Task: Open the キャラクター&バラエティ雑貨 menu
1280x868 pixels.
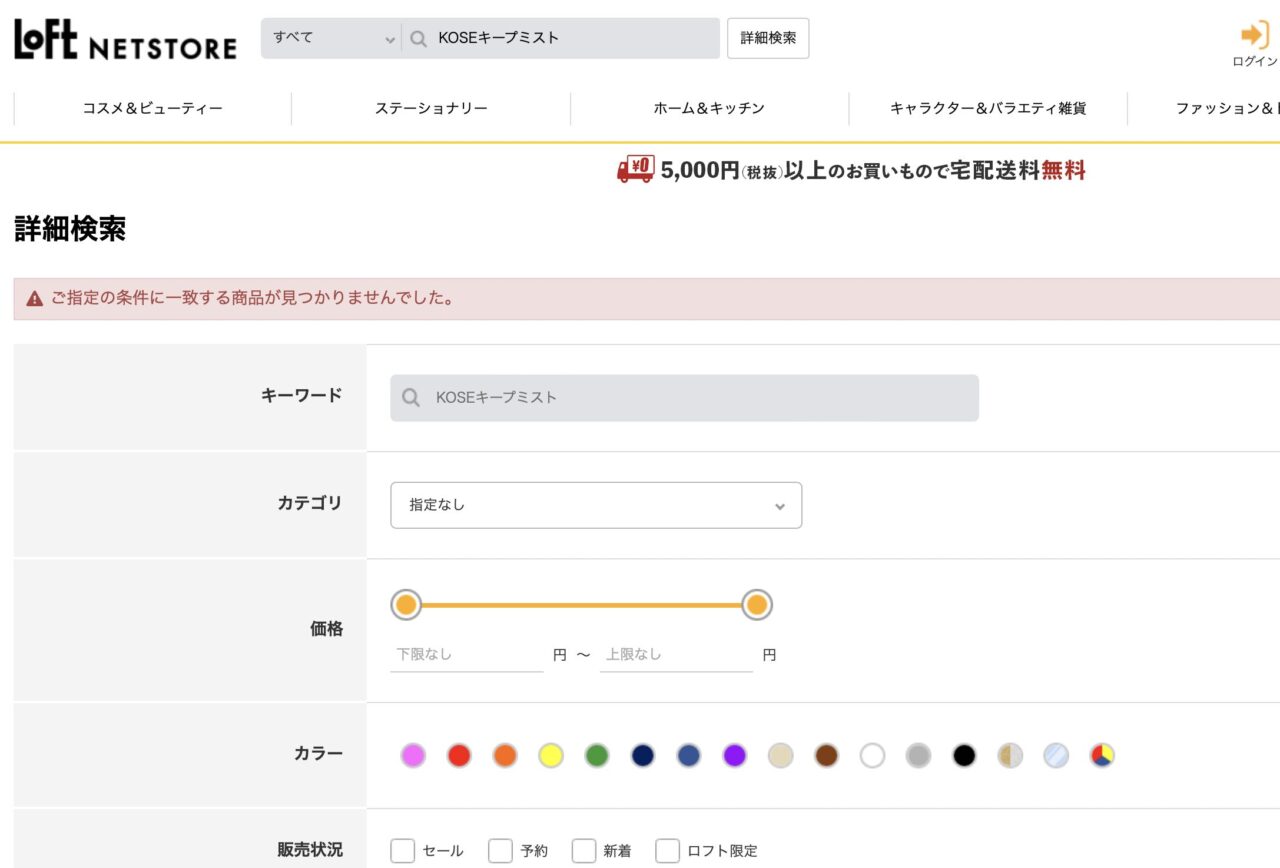Action: [988, 108]
